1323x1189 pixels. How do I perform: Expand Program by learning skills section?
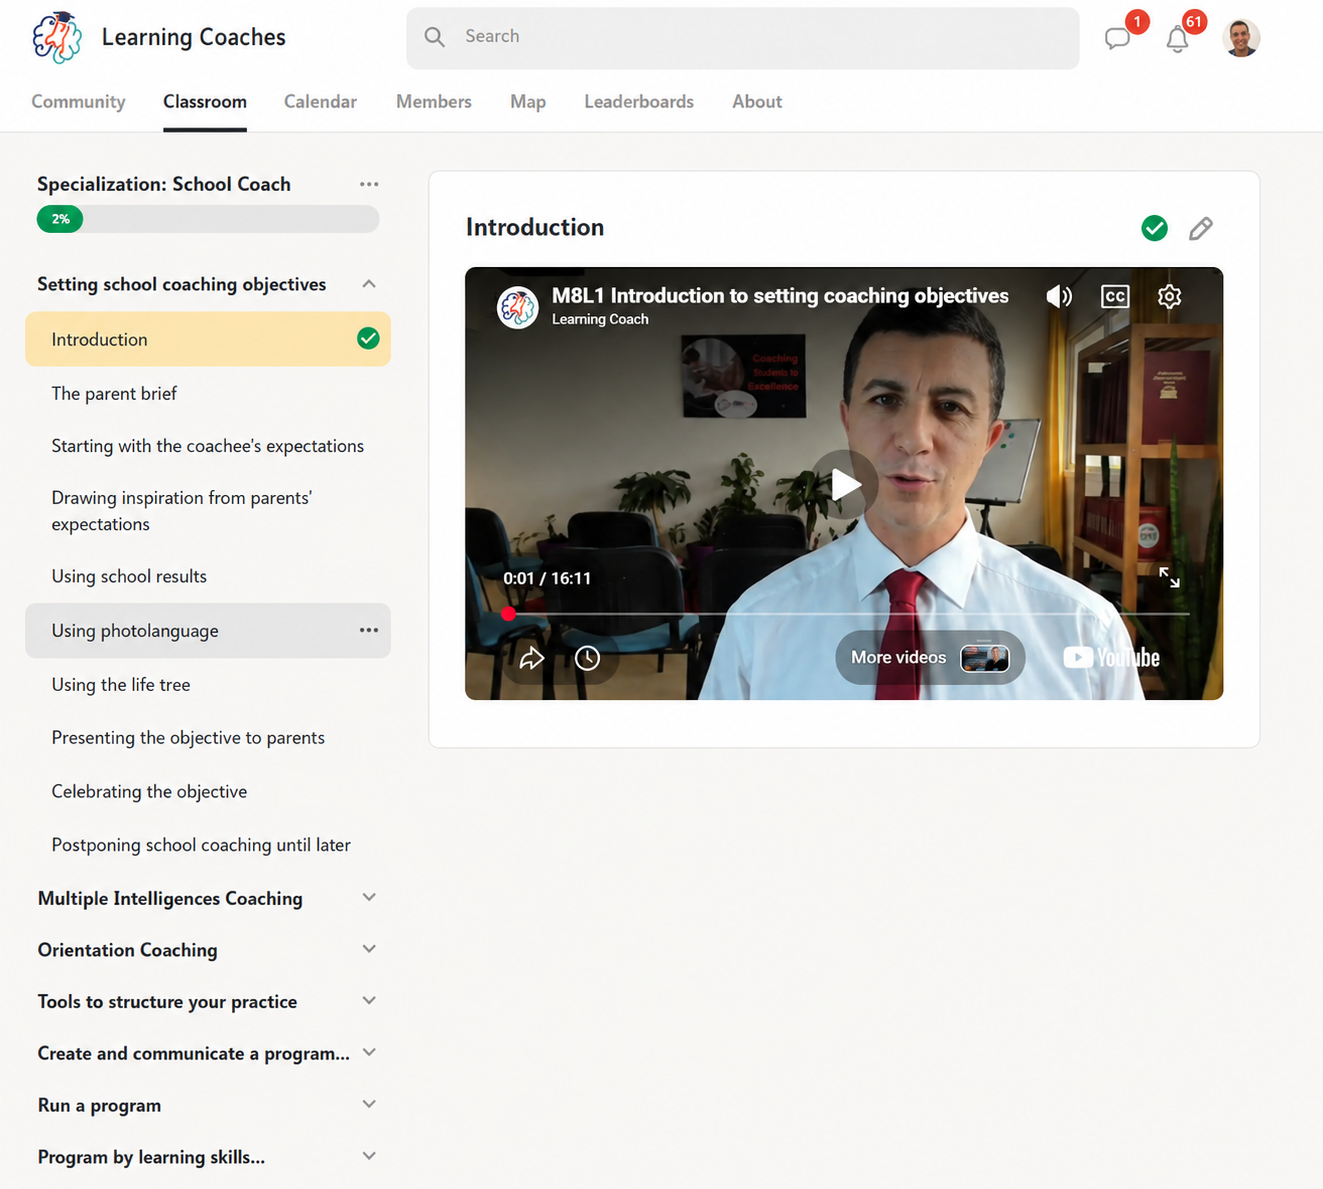[369, 1156]
